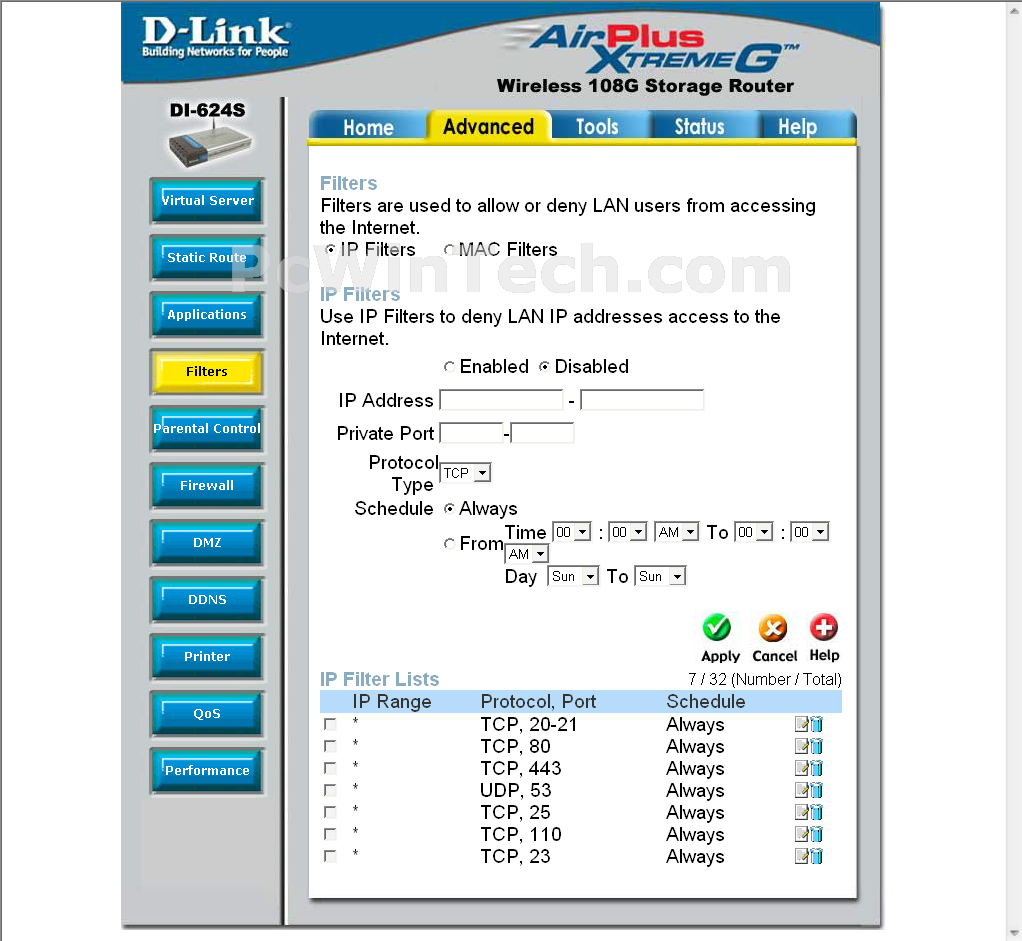Click the yellow Filters sidebar button
This screenshot has height=941, width=1022.
pos(207,371)
